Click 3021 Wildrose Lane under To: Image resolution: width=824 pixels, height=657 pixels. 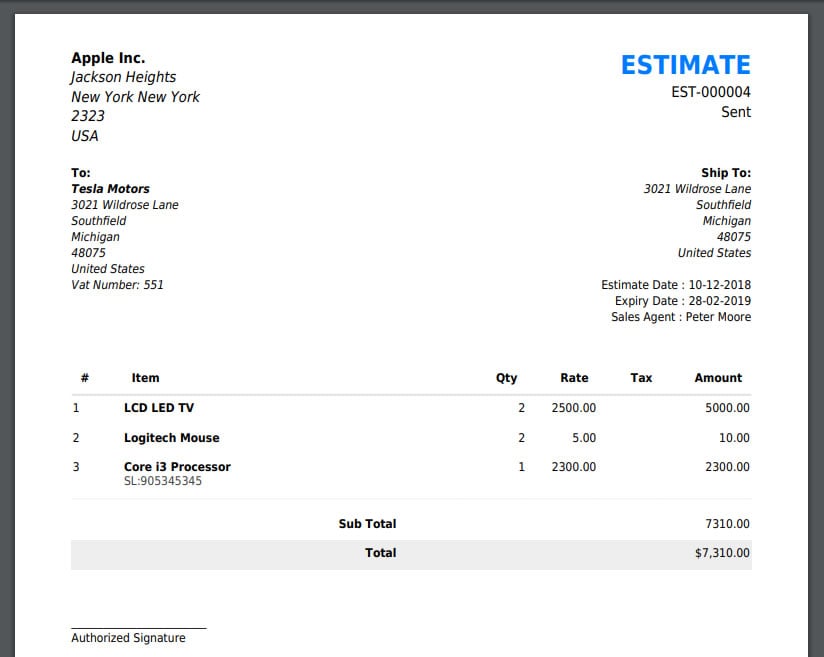125,205
